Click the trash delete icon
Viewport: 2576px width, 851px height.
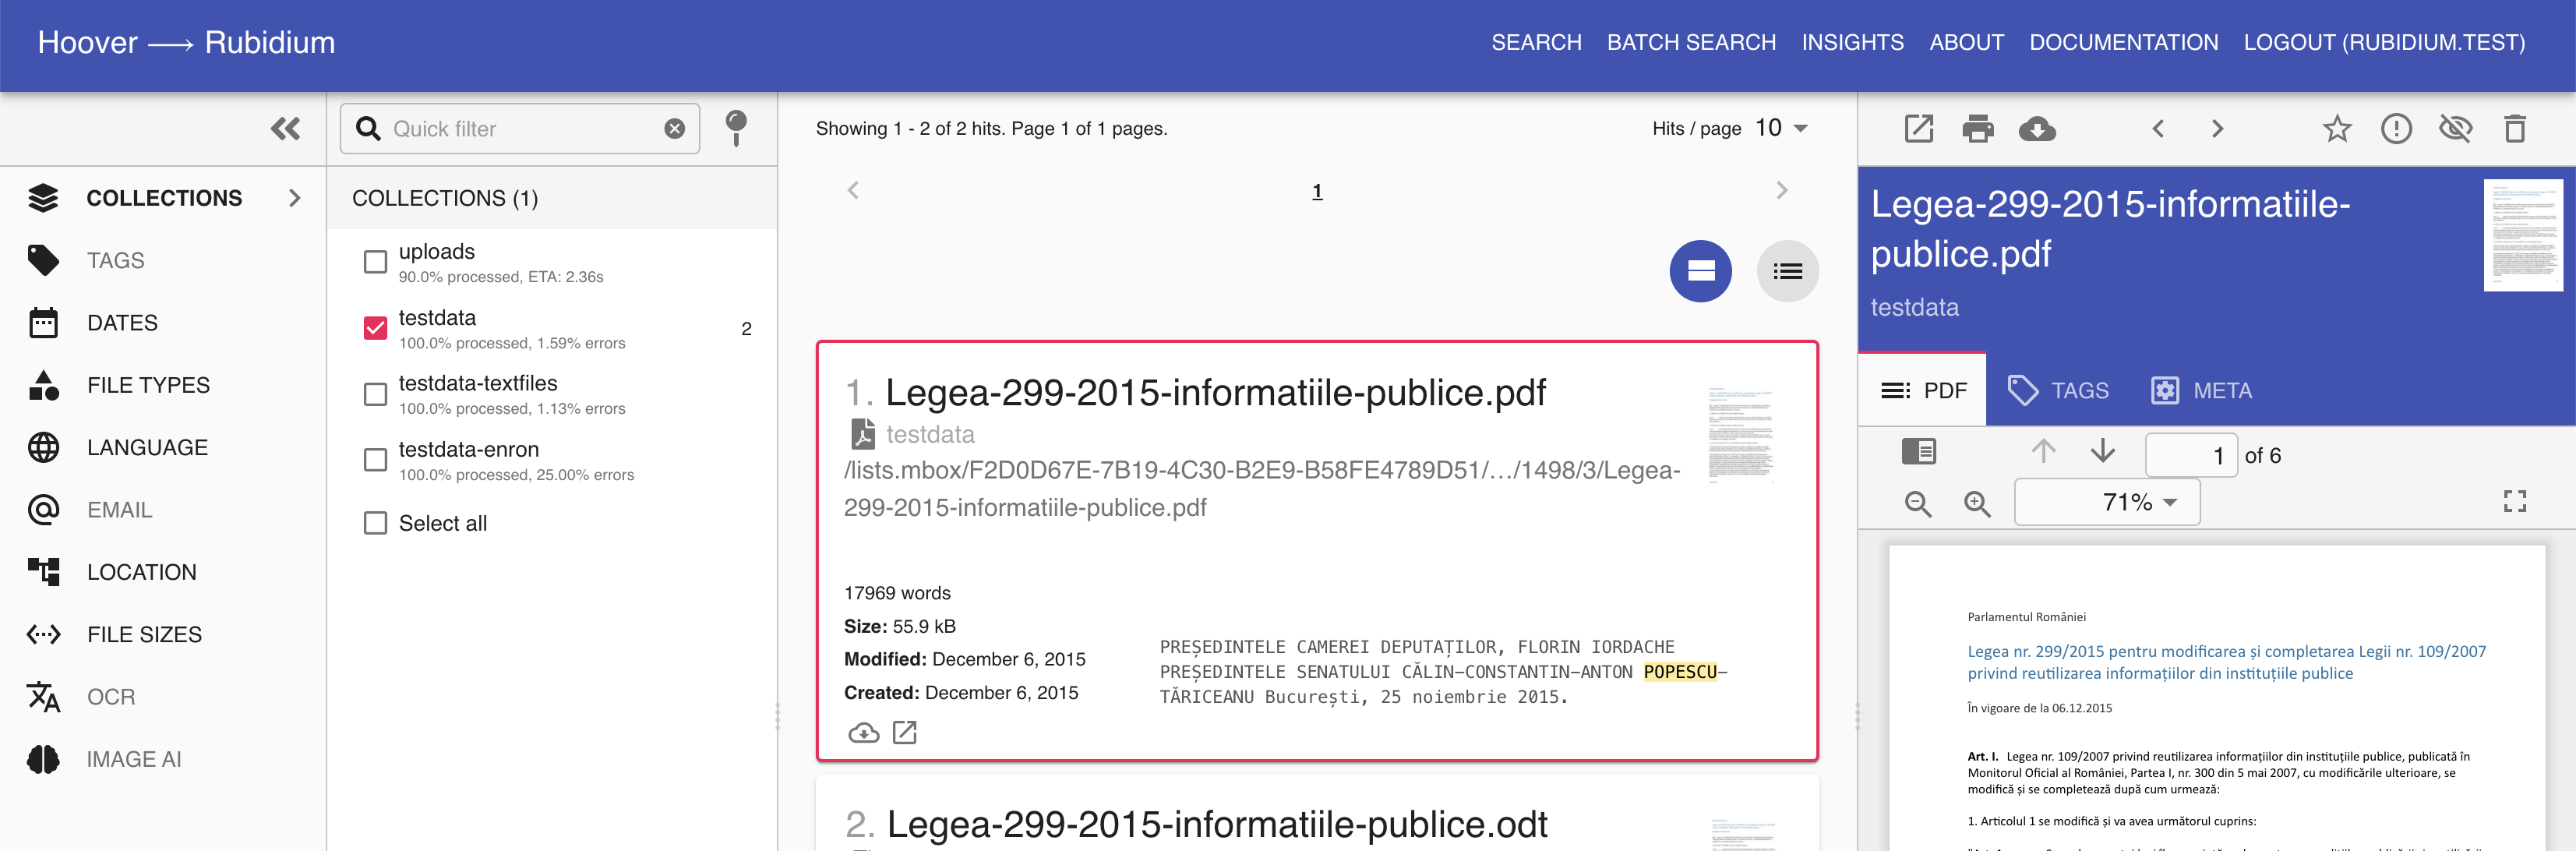pos(2514,129)
